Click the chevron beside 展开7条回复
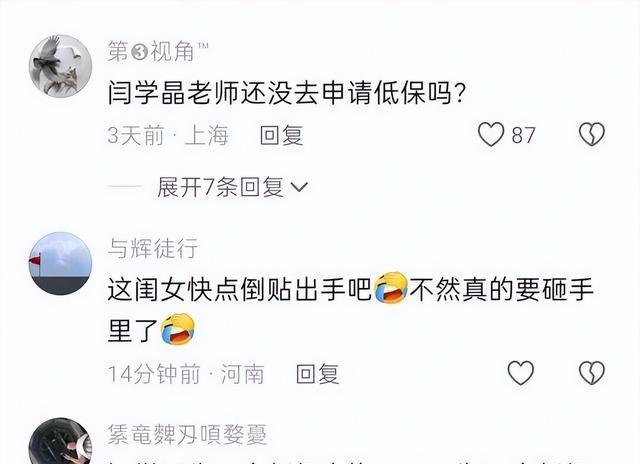 point(299,187)
